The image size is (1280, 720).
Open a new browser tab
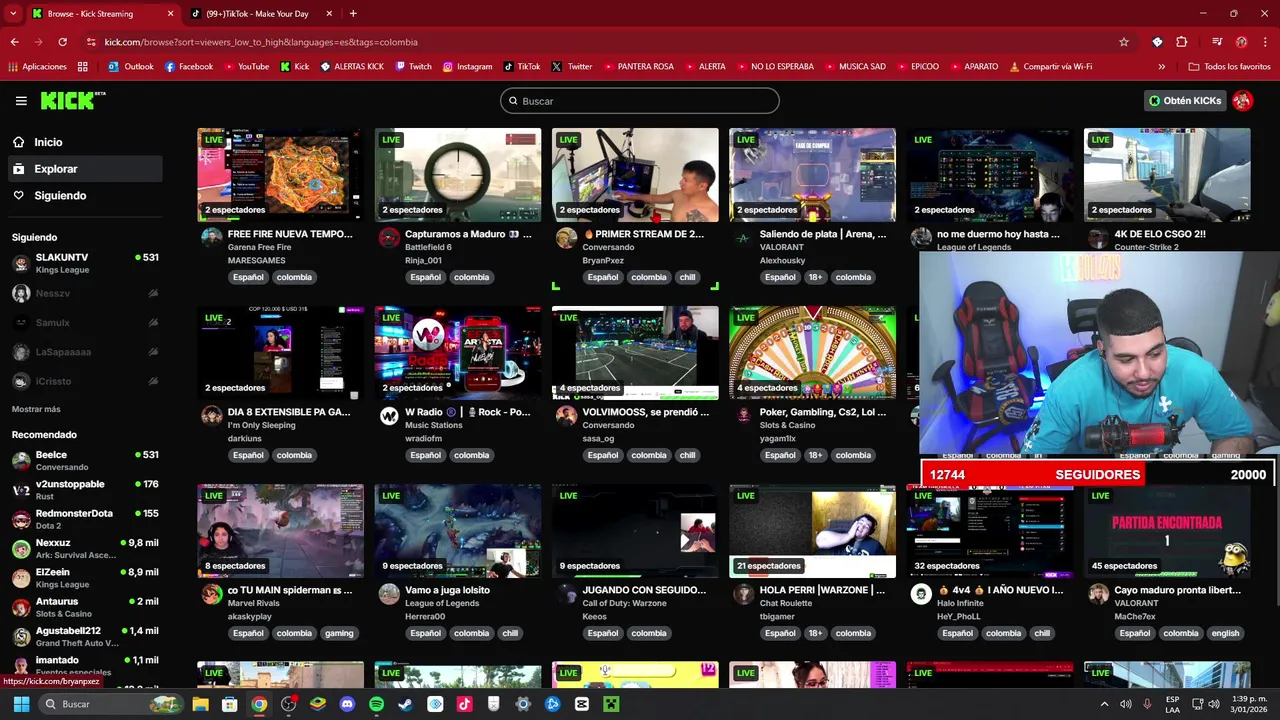(x=353, y=14)
